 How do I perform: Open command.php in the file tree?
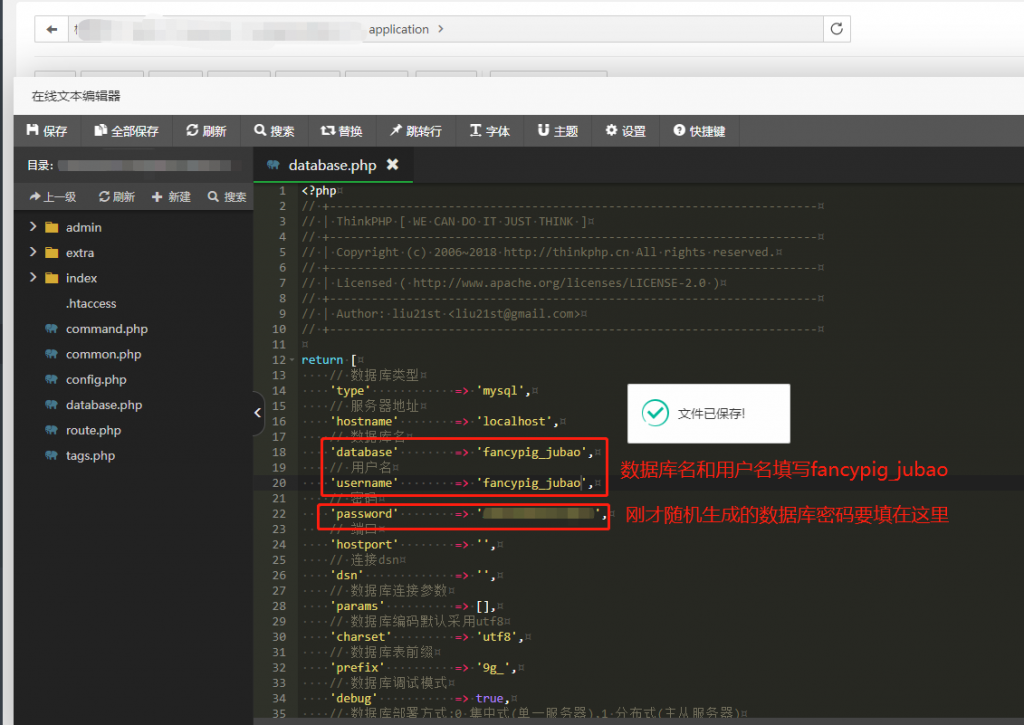click(x=106, y=329)
